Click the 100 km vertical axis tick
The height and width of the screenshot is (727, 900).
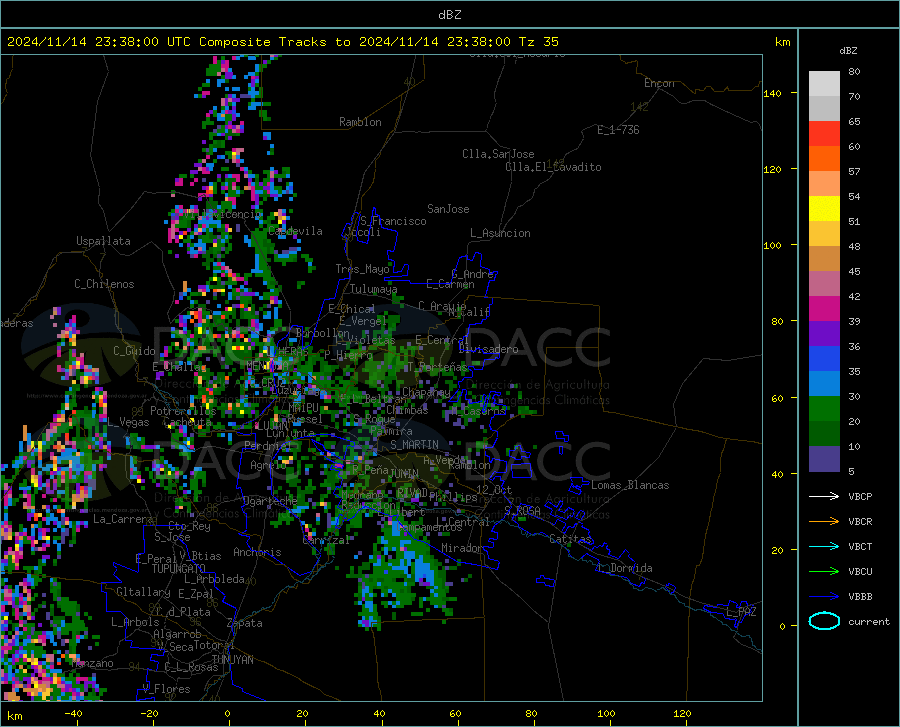[772, 246]
